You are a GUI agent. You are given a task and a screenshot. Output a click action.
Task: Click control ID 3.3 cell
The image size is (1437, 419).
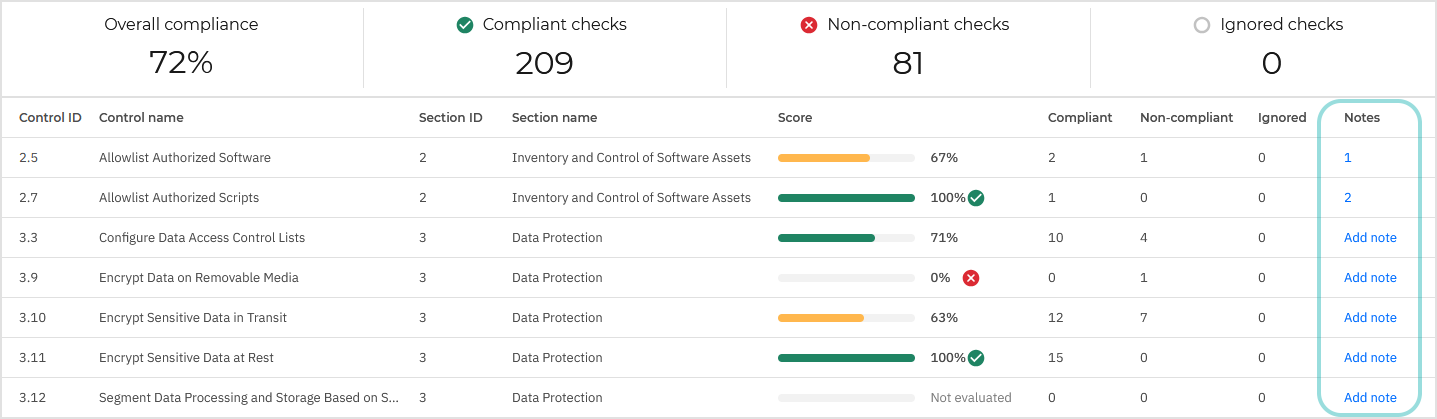(27, 238)
